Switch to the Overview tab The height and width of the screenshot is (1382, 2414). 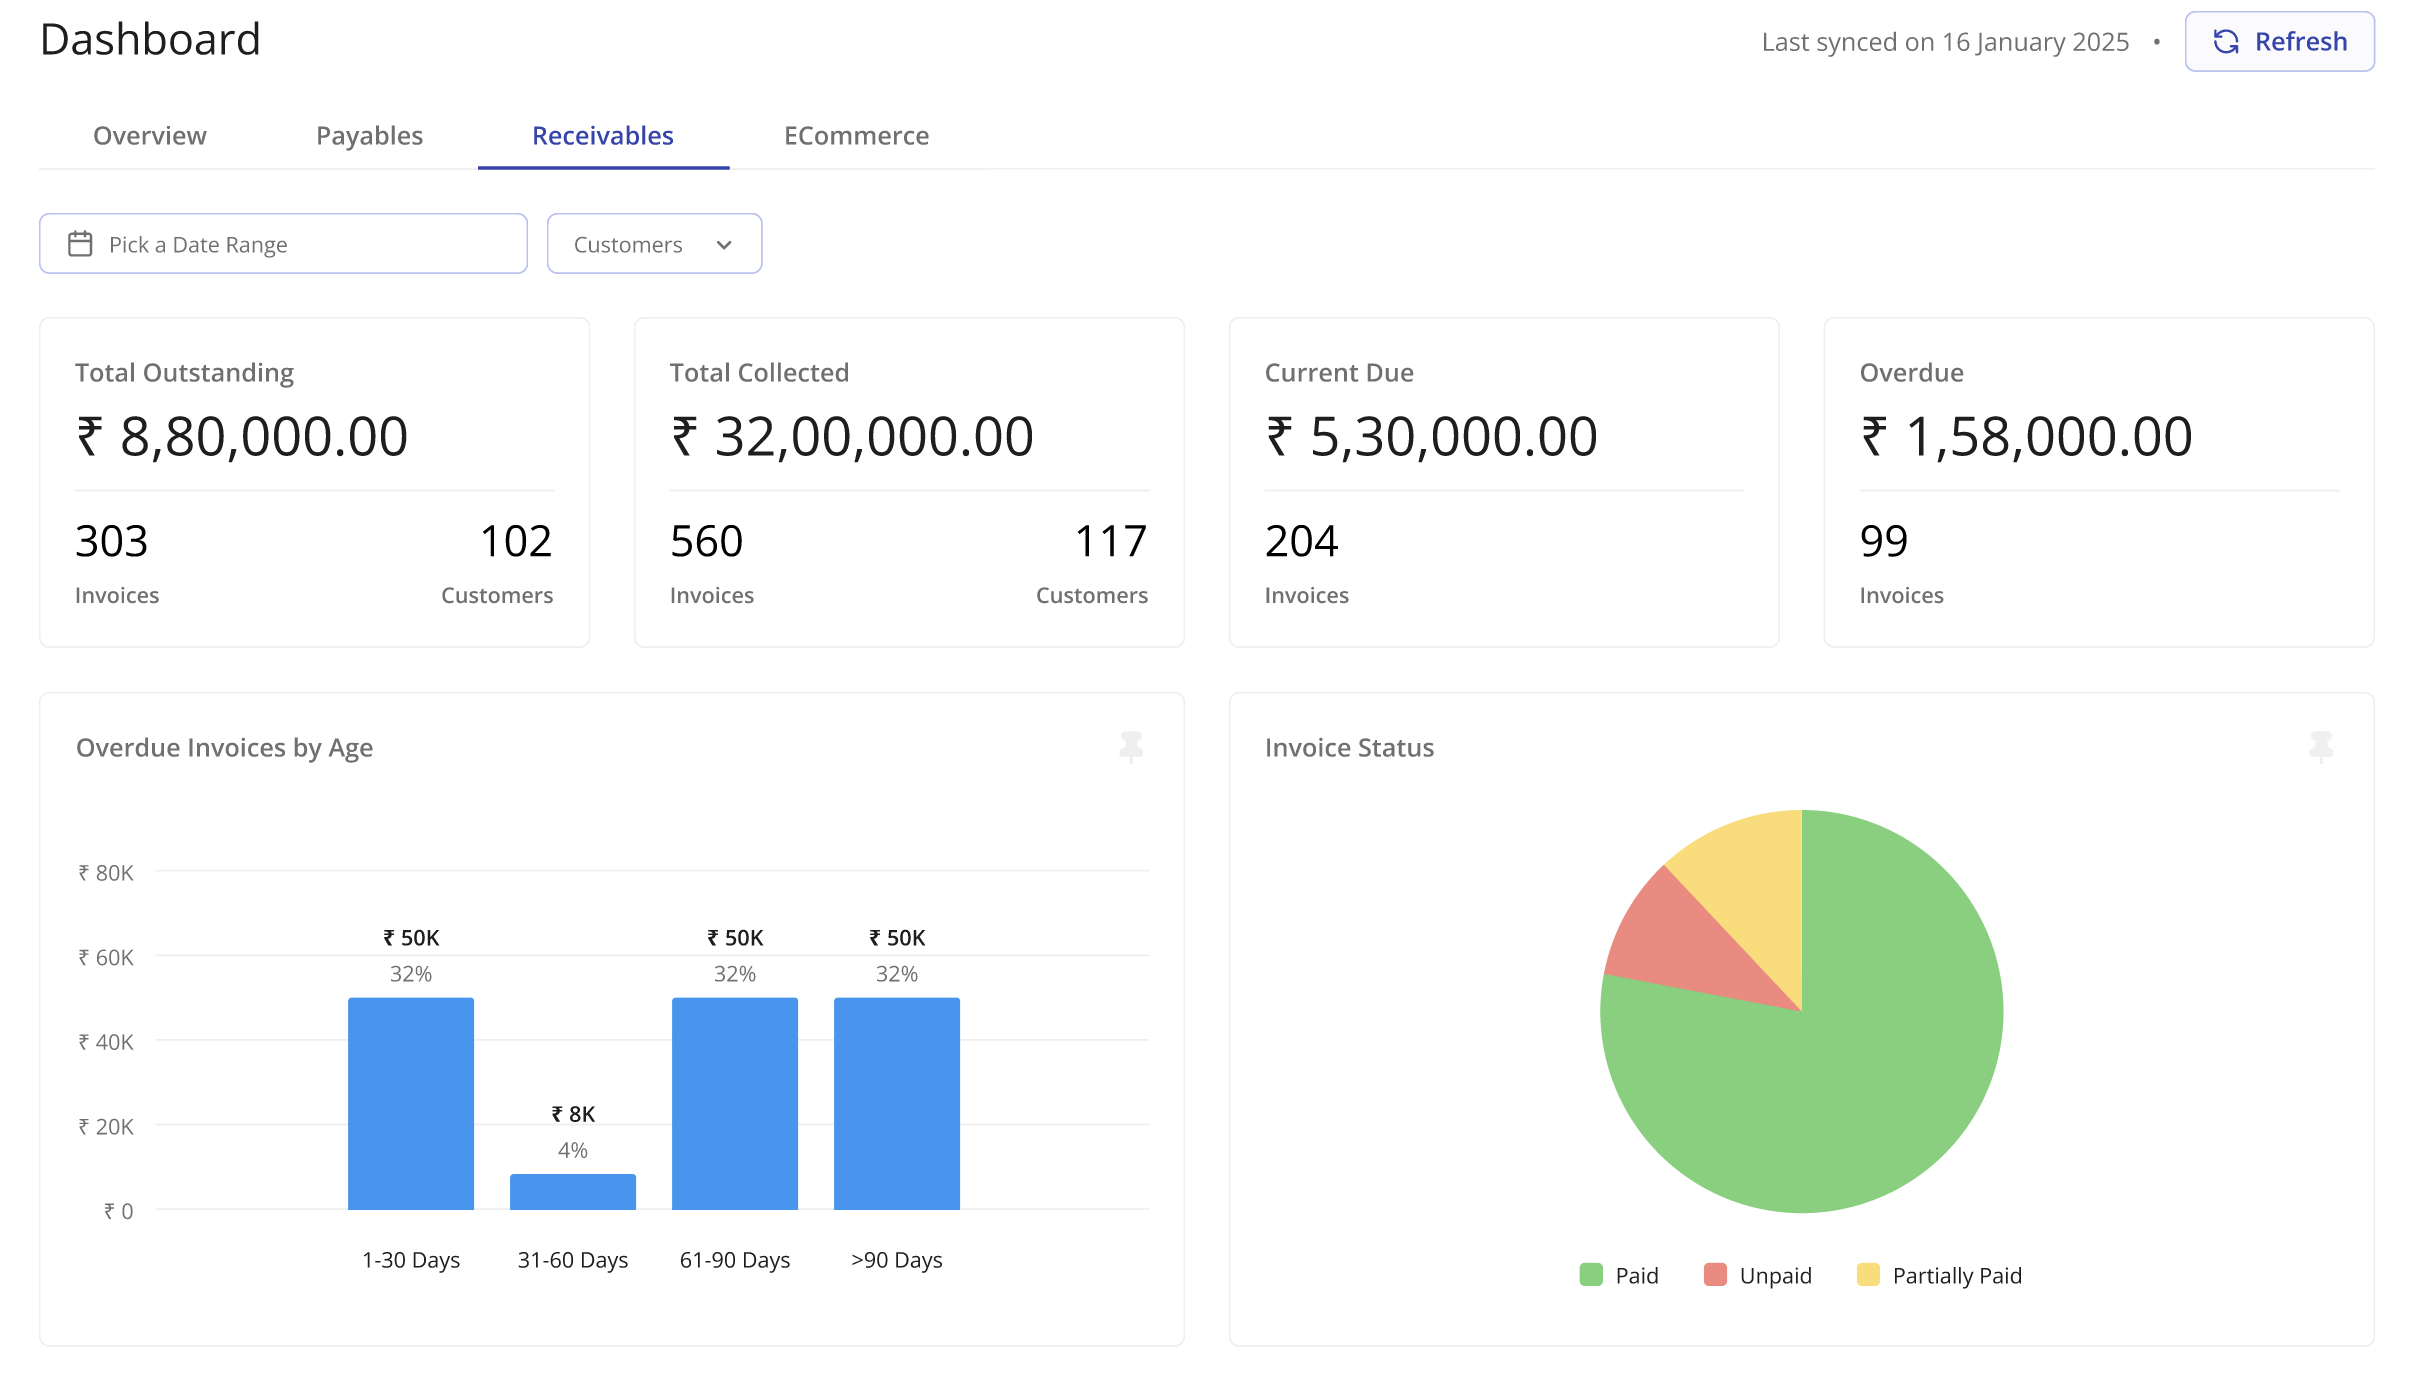click(x=150, y=136)
